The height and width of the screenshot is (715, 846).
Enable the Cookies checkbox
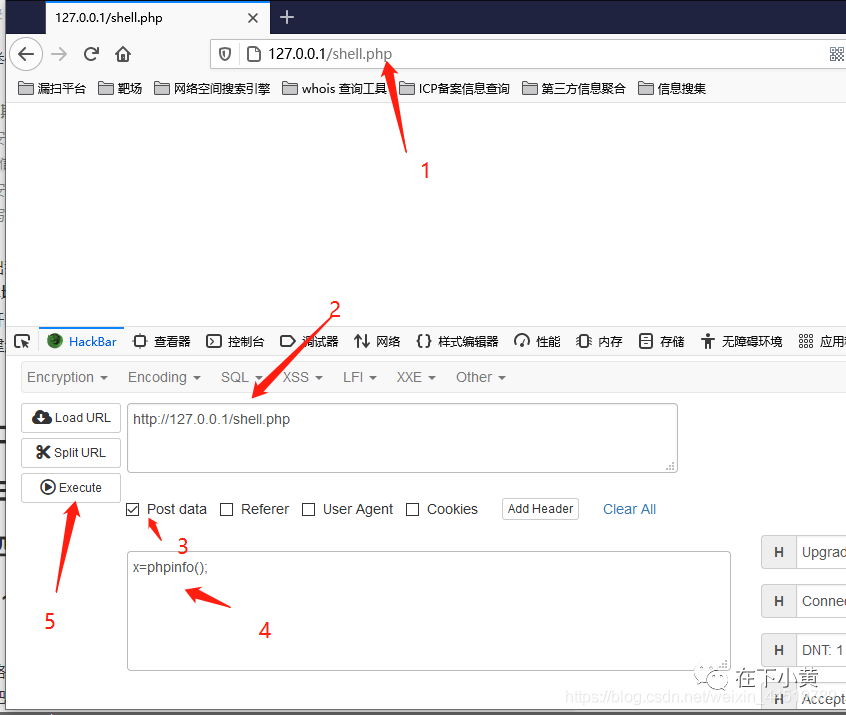point(413,509)
